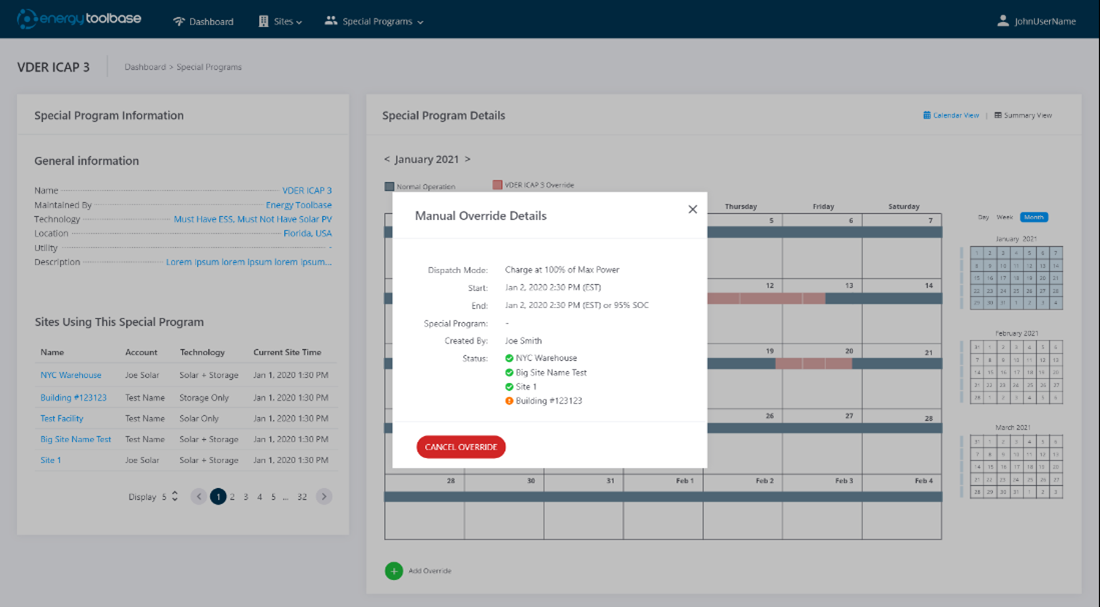Screen dimensions: 1100x607
Task: Click Special Programs in the breadcrumb
Action: tap(209, 67)
